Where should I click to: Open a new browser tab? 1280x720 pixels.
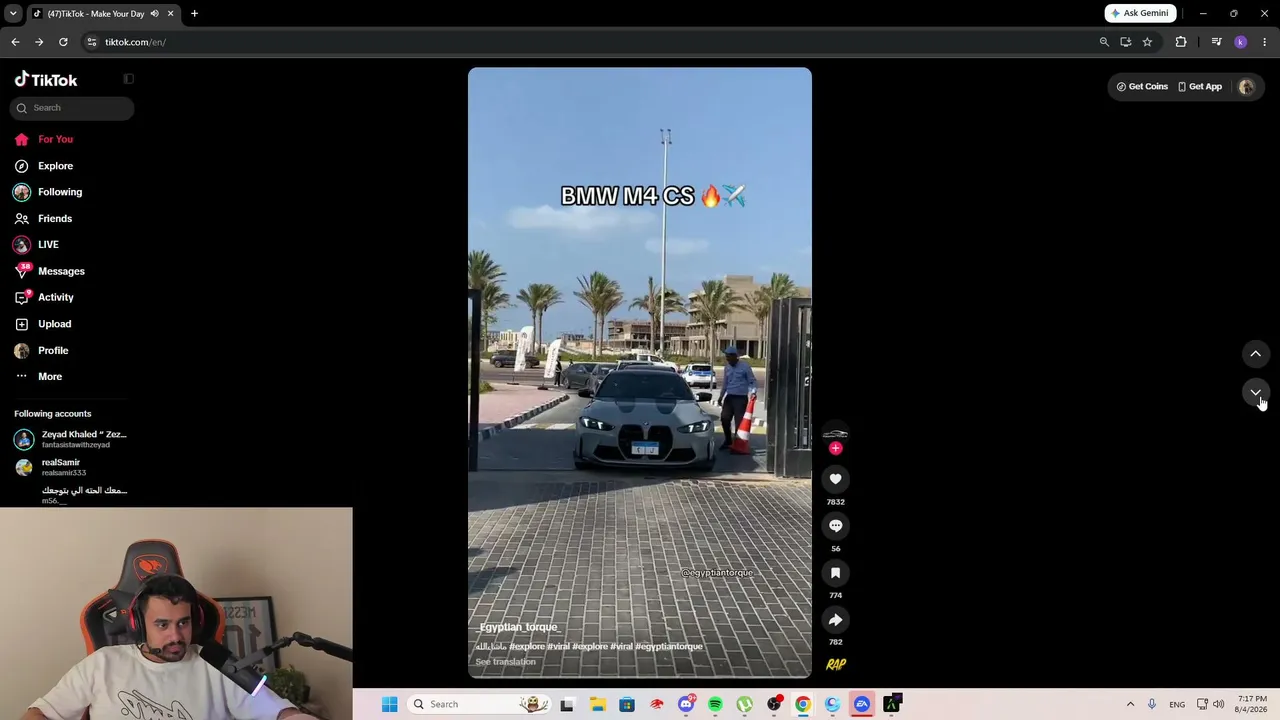pyautogui.click(x=194, y=13)
